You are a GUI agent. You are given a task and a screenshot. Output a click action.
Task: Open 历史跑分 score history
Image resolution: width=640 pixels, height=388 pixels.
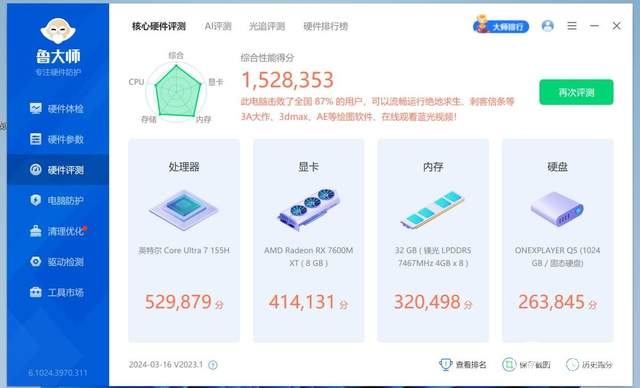[589, 364]
